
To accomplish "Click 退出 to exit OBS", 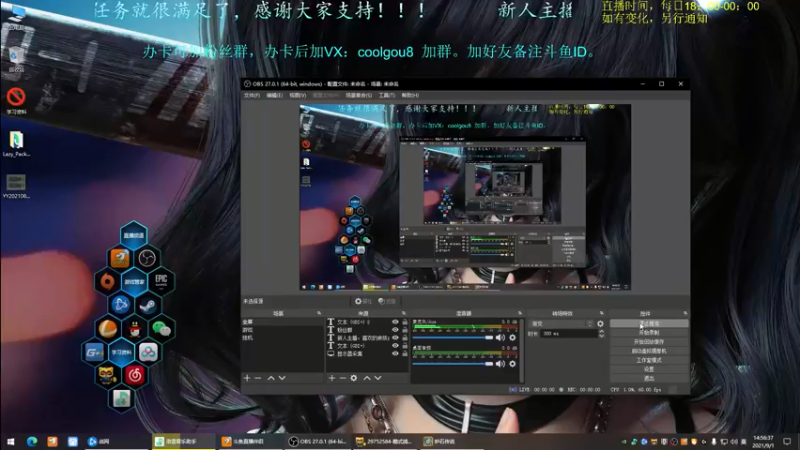I will click(x=649, y=379).
